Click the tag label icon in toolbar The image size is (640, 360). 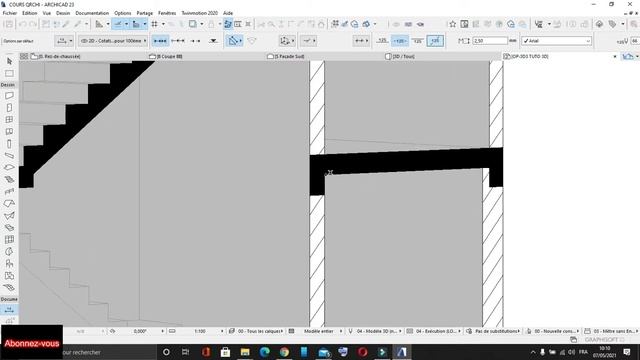point(612,24)
